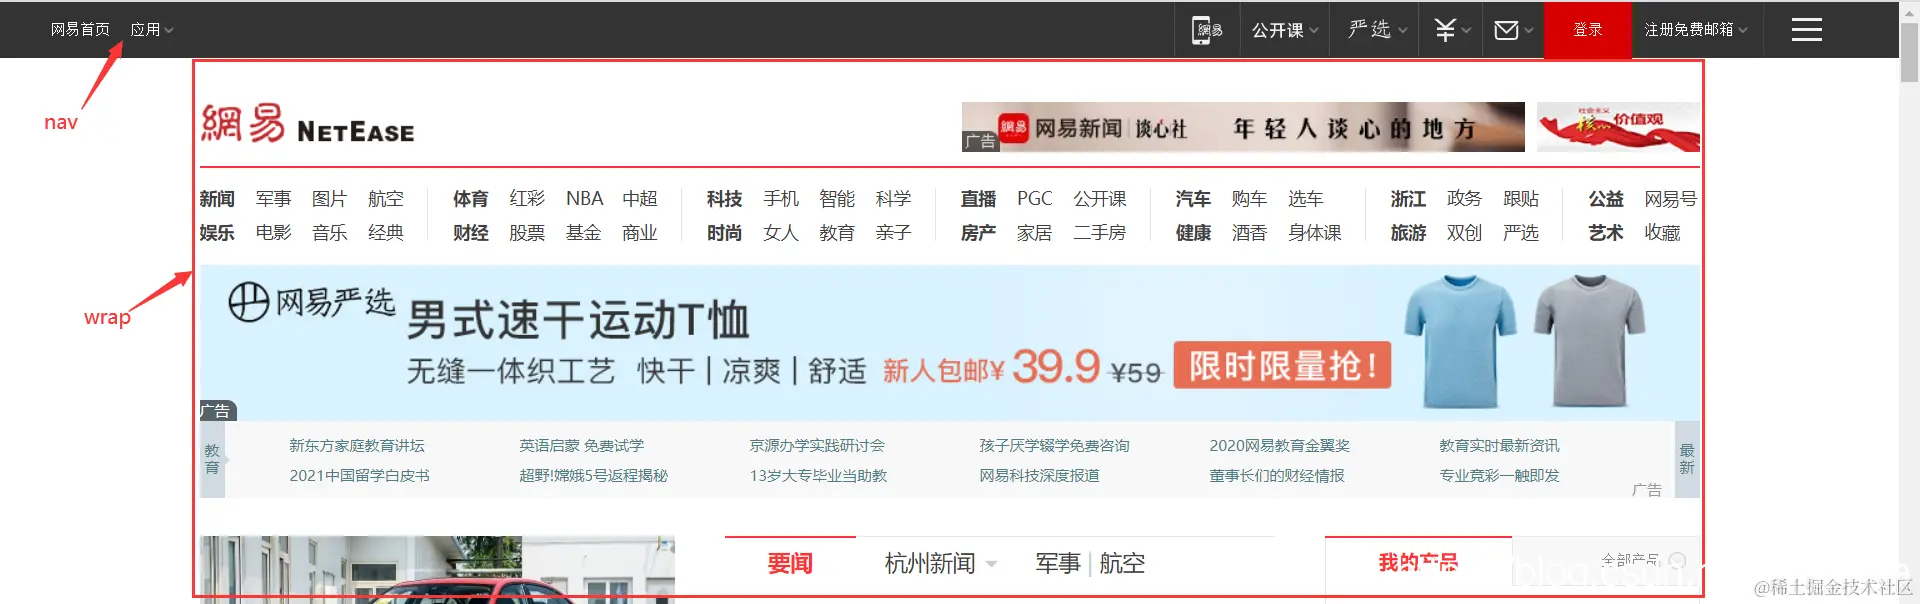Image resolution: width=1920 pixels, height=604 pixels.
Task: Open the 股票 link
Action: click(x=527, y=233)
